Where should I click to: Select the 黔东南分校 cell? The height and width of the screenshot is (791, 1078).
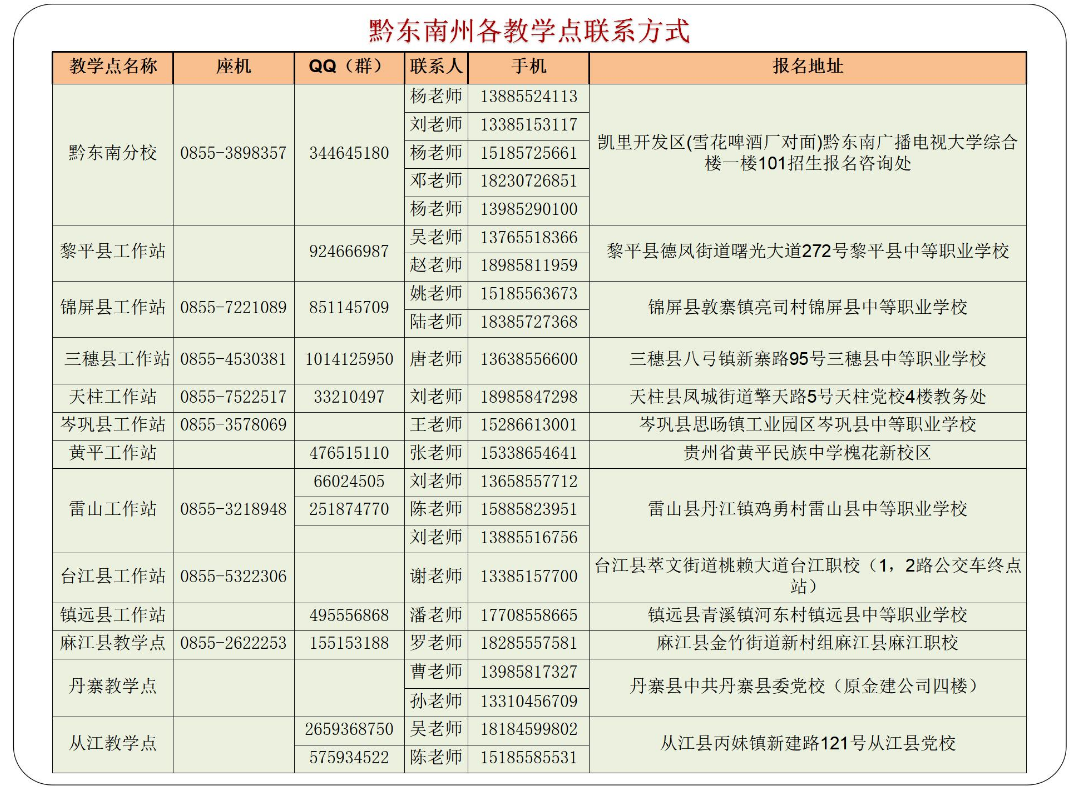113,153
